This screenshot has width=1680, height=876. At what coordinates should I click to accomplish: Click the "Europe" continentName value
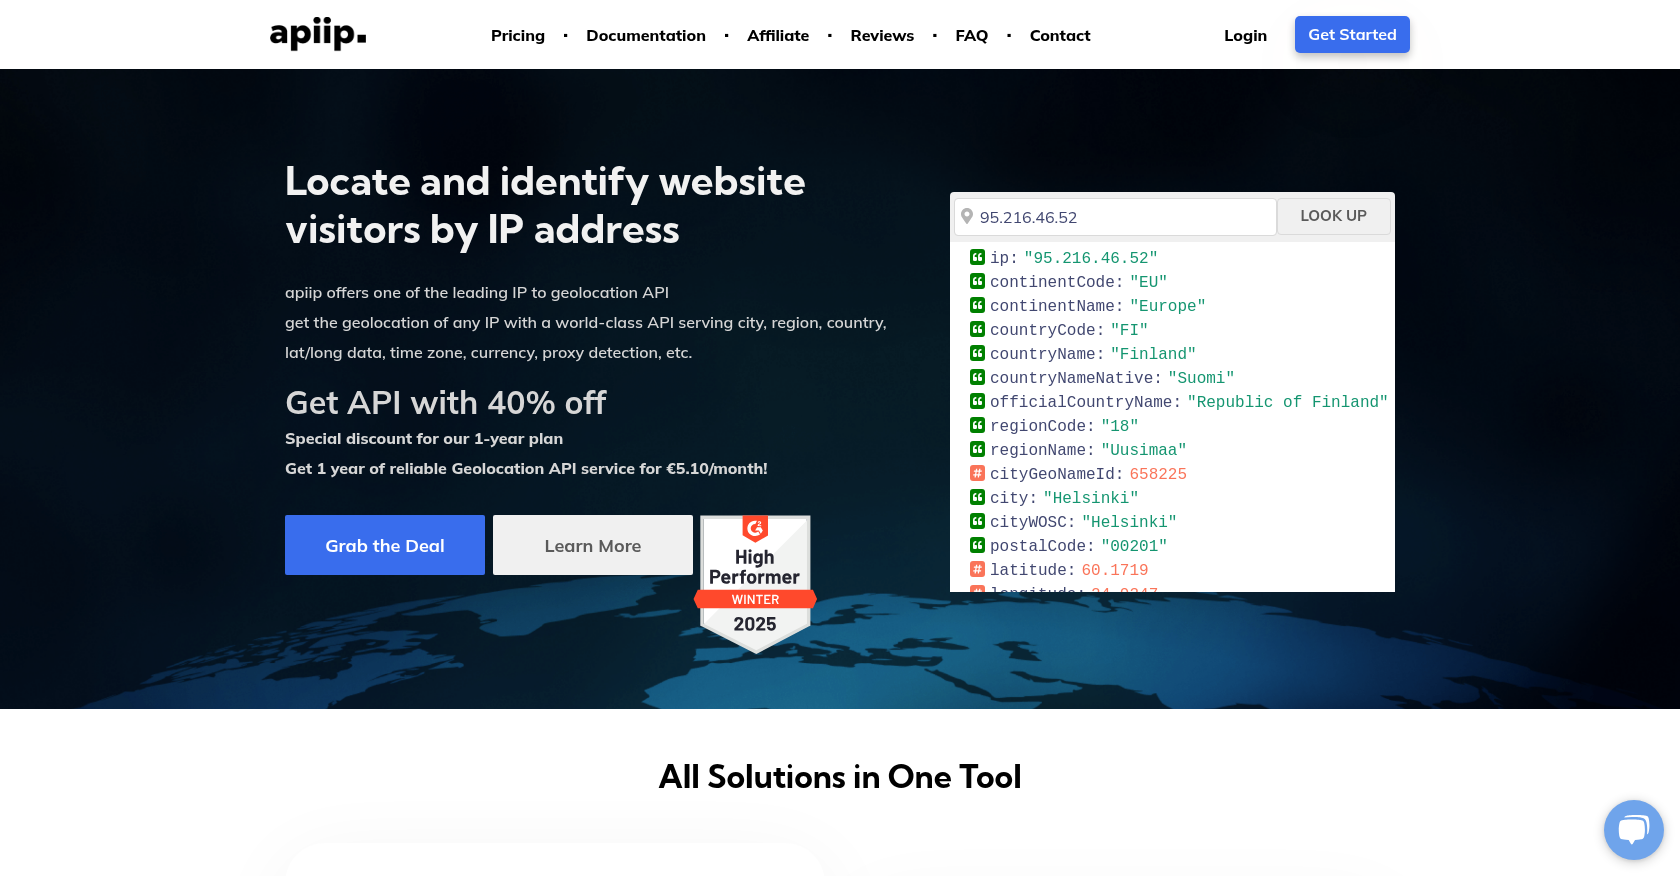(1168, 306)
